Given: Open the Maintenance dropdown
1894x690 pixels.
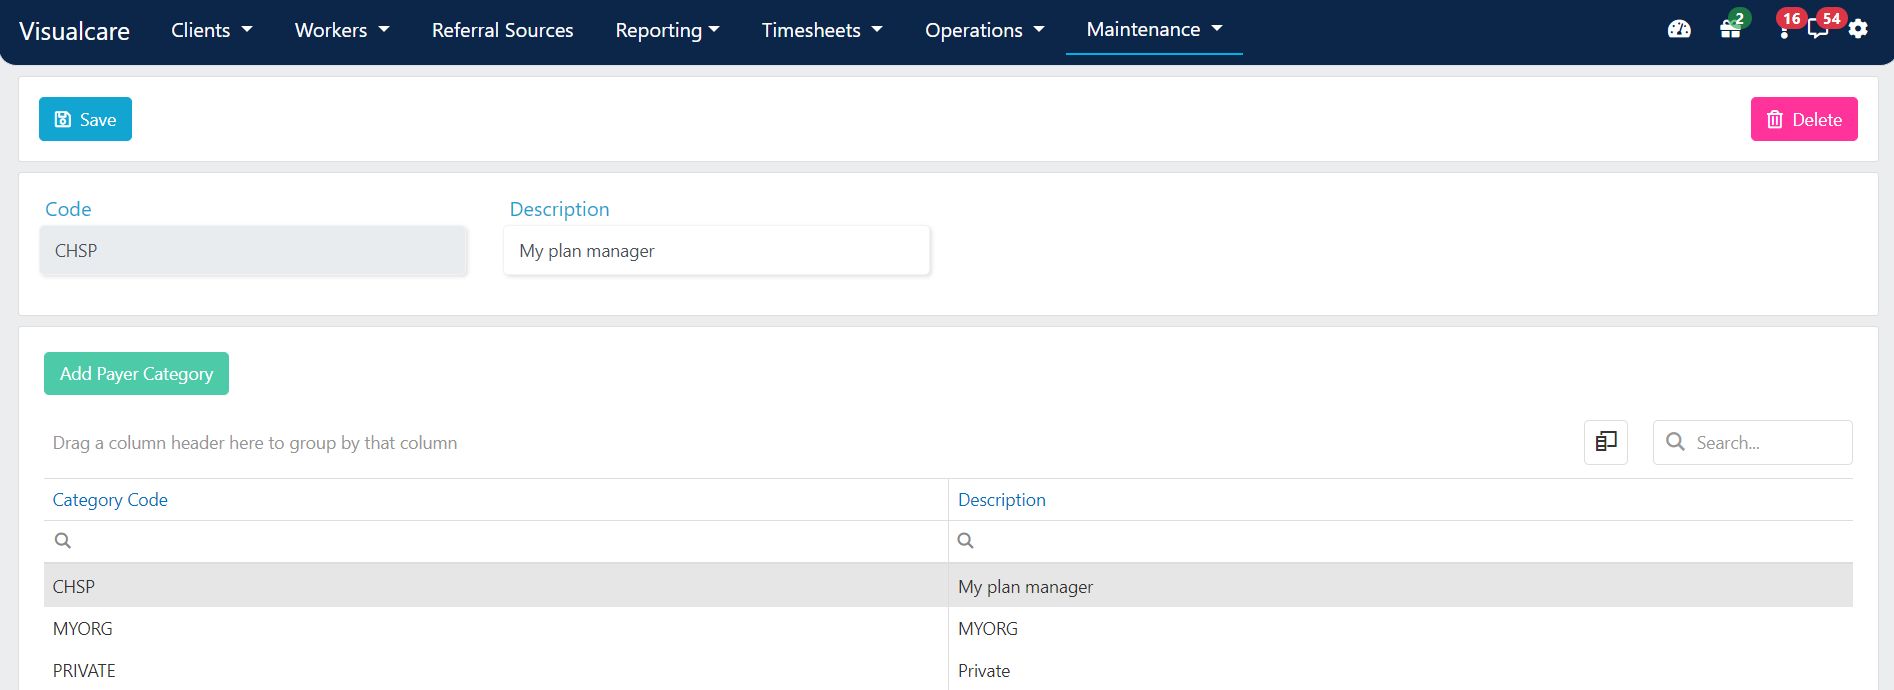Looking at the screenshot, I should click(x=1155, y=29).
